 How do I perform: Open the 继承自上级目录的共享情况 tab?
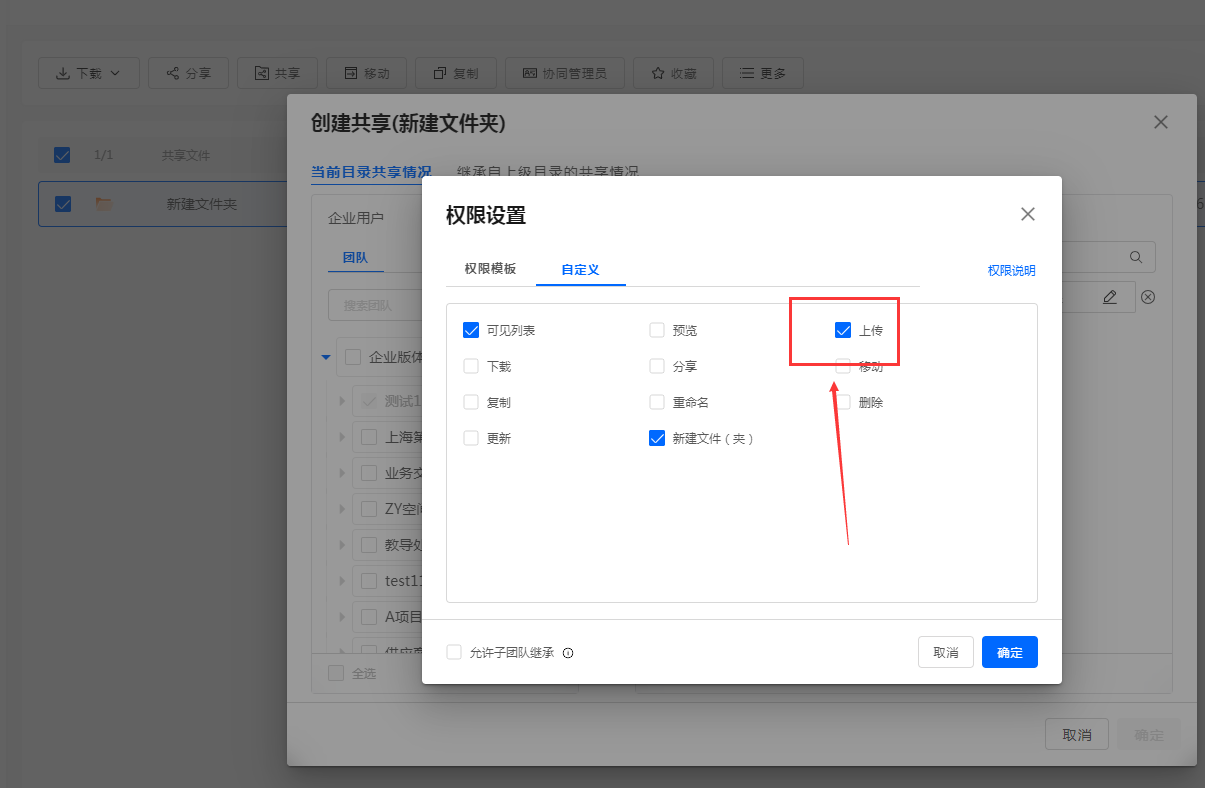547,172
